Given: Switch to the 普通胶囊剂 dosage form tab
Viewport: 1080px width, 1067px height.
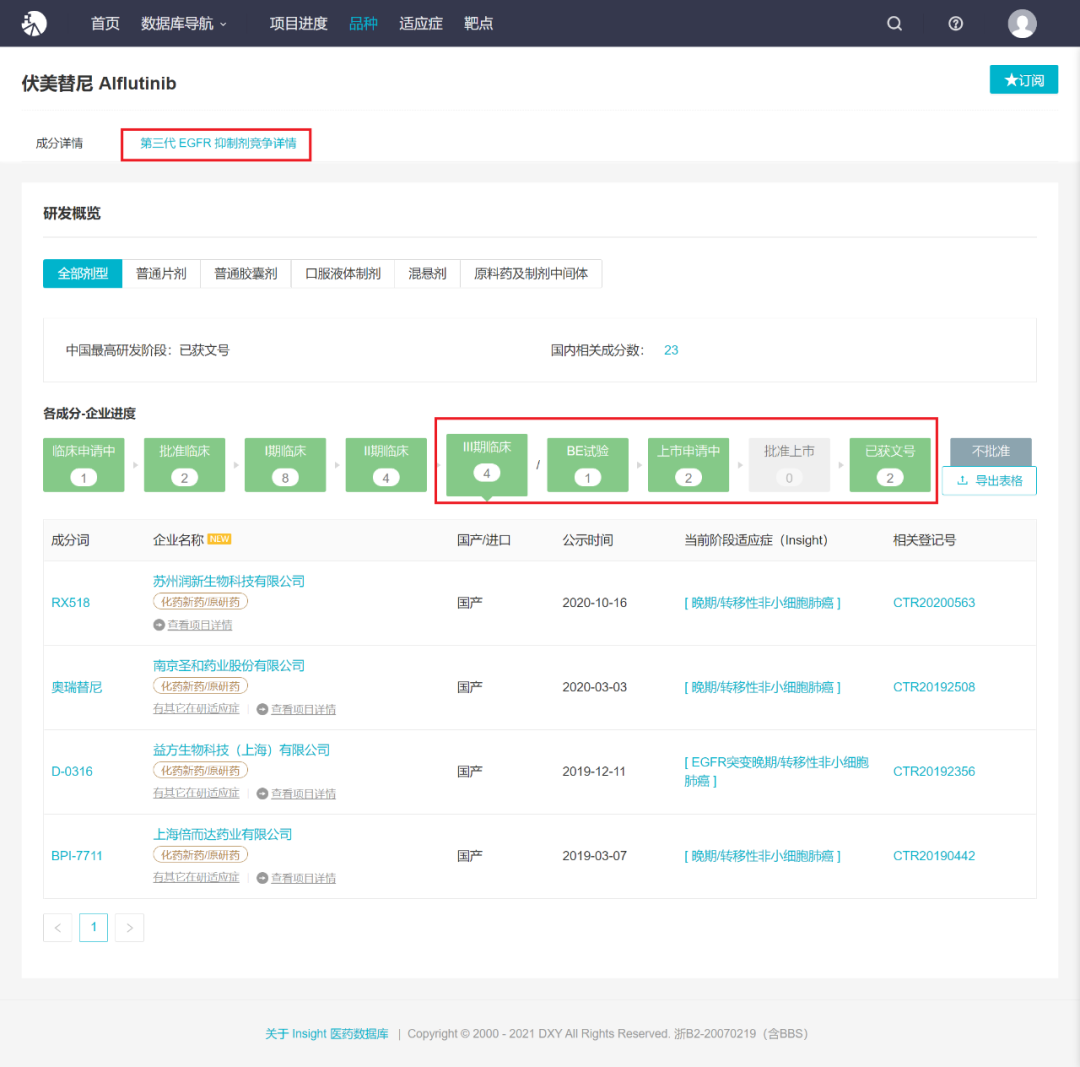Looking at the screenshot, I should 245,273.
